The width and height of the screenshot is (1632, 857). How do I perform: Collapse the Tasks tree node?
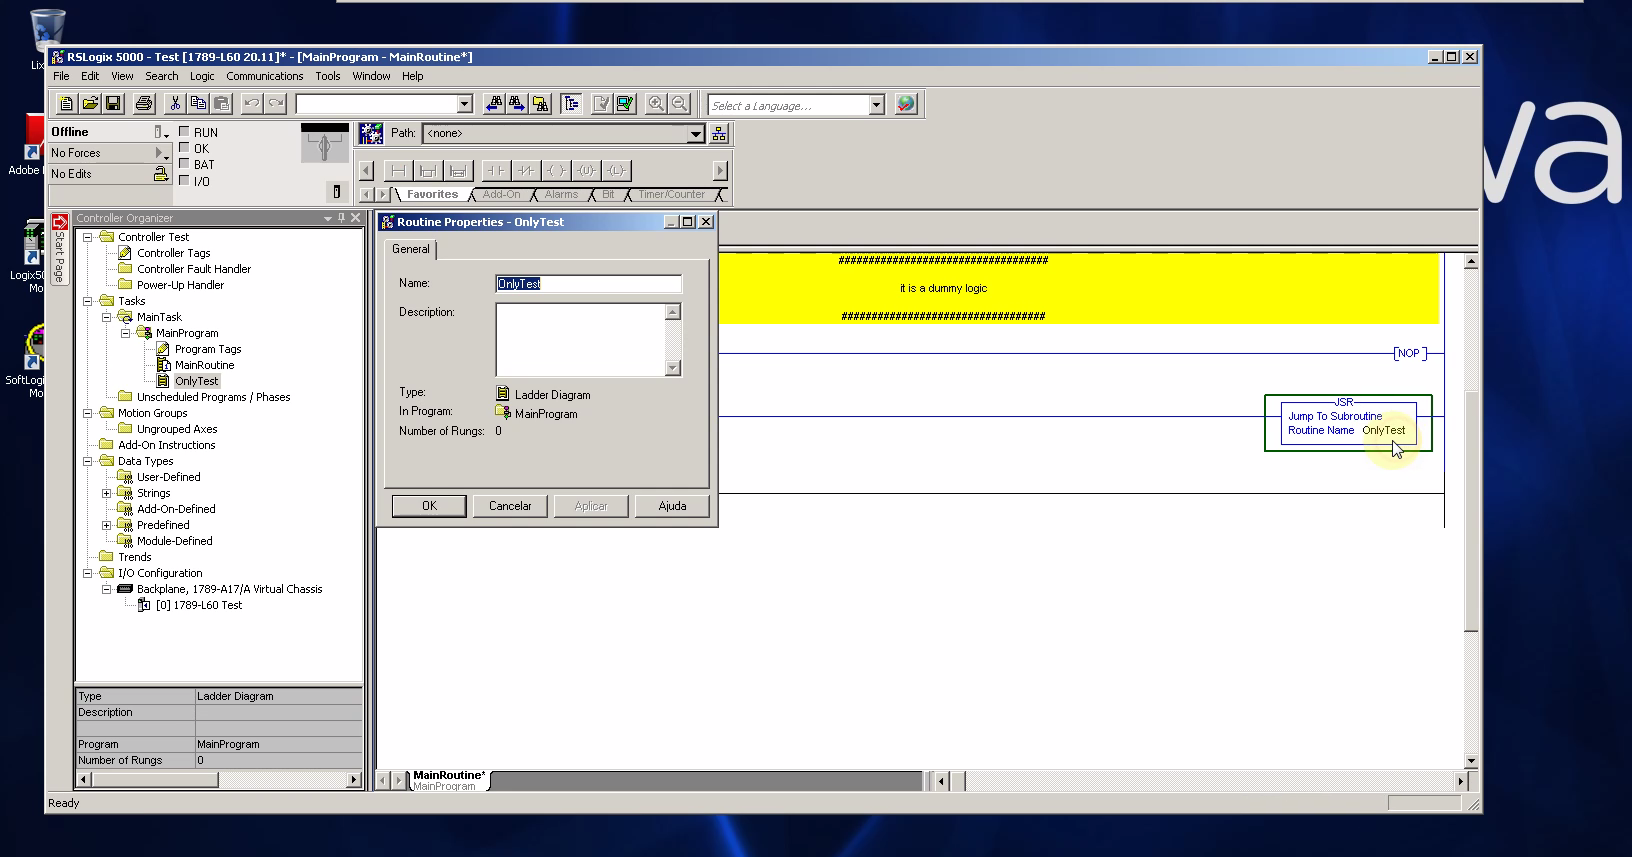tap(87, 301)
